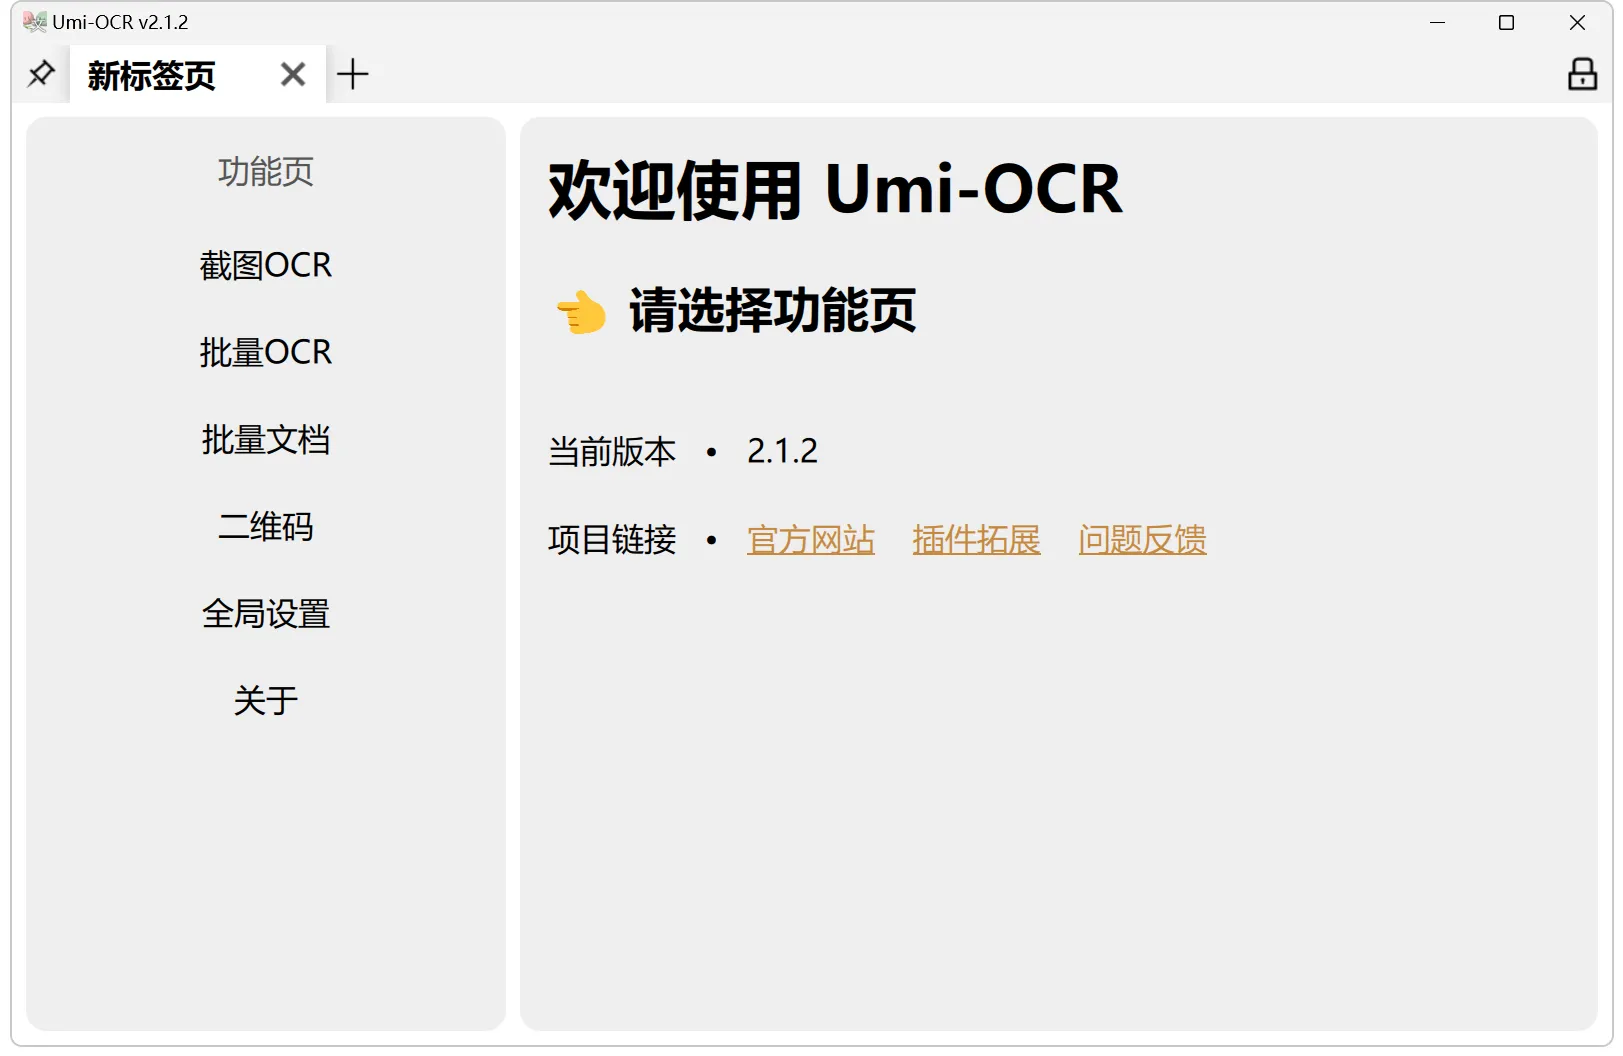Click the pointing hand emoji
The image size is (1623, 1056).
(x=581, y=312)
